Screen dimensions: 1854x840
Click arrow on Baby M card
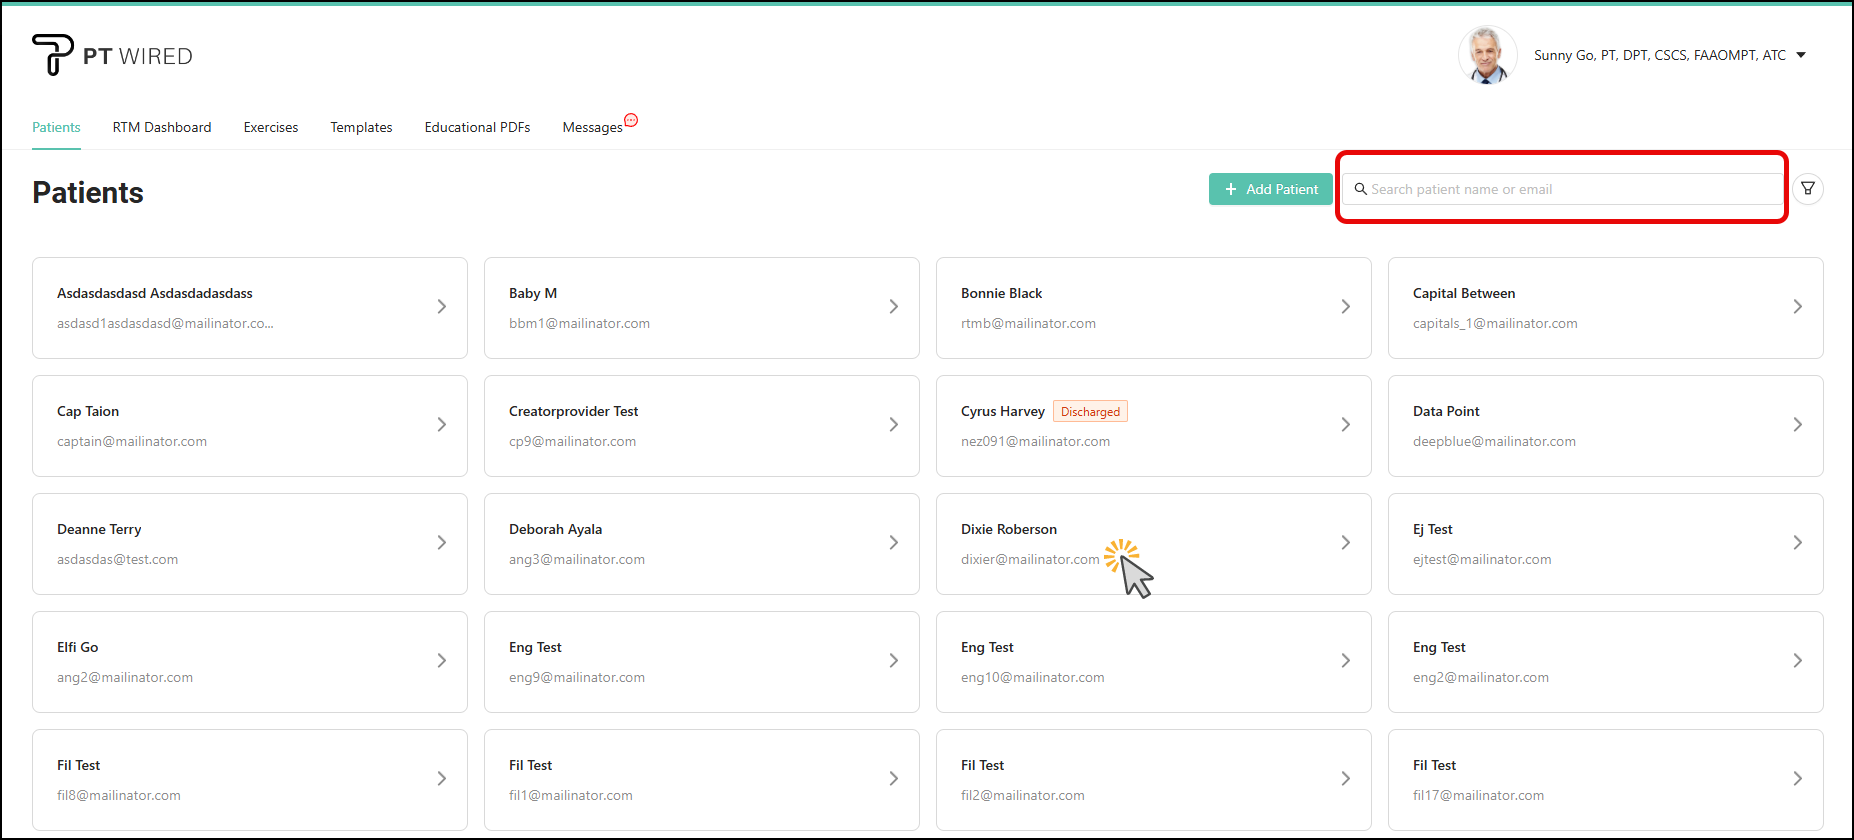893,307
